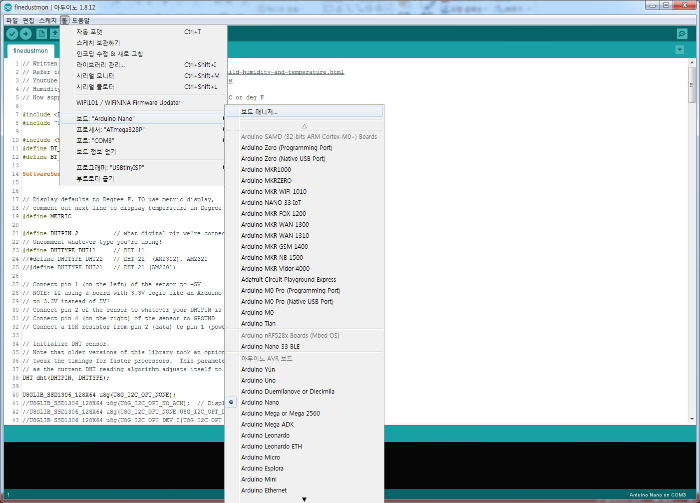700x503 pixels.
Task: Click the New sketch document icon
Action: pyautogui.click(x=42, y=33)
